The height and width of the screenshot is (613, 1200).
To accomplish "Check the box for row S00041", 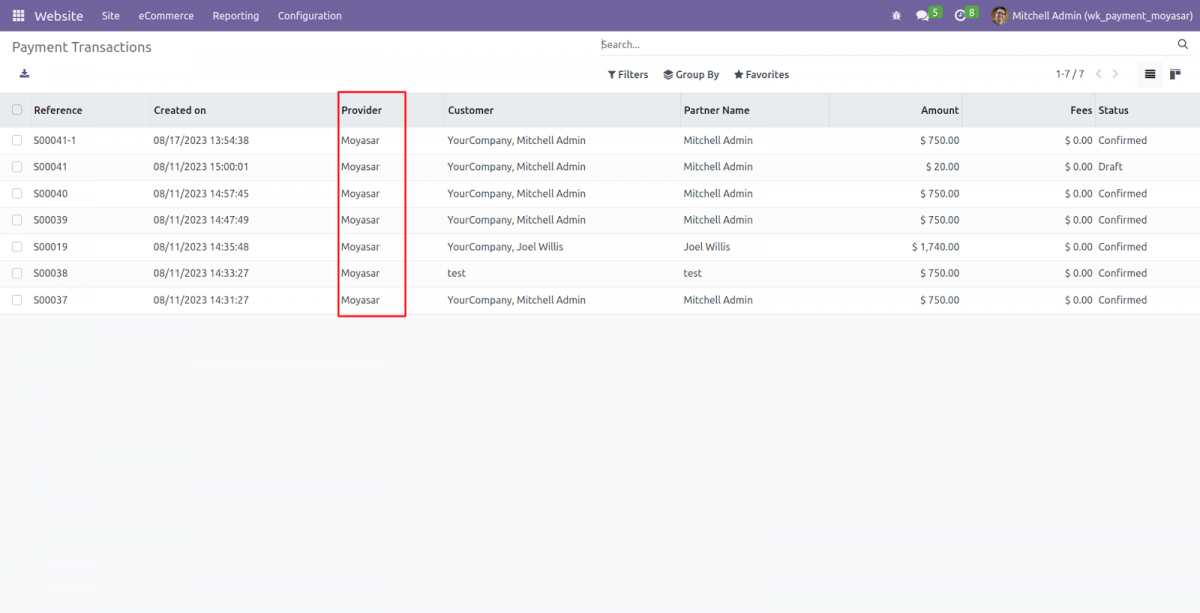I will [x=17, y=167].
